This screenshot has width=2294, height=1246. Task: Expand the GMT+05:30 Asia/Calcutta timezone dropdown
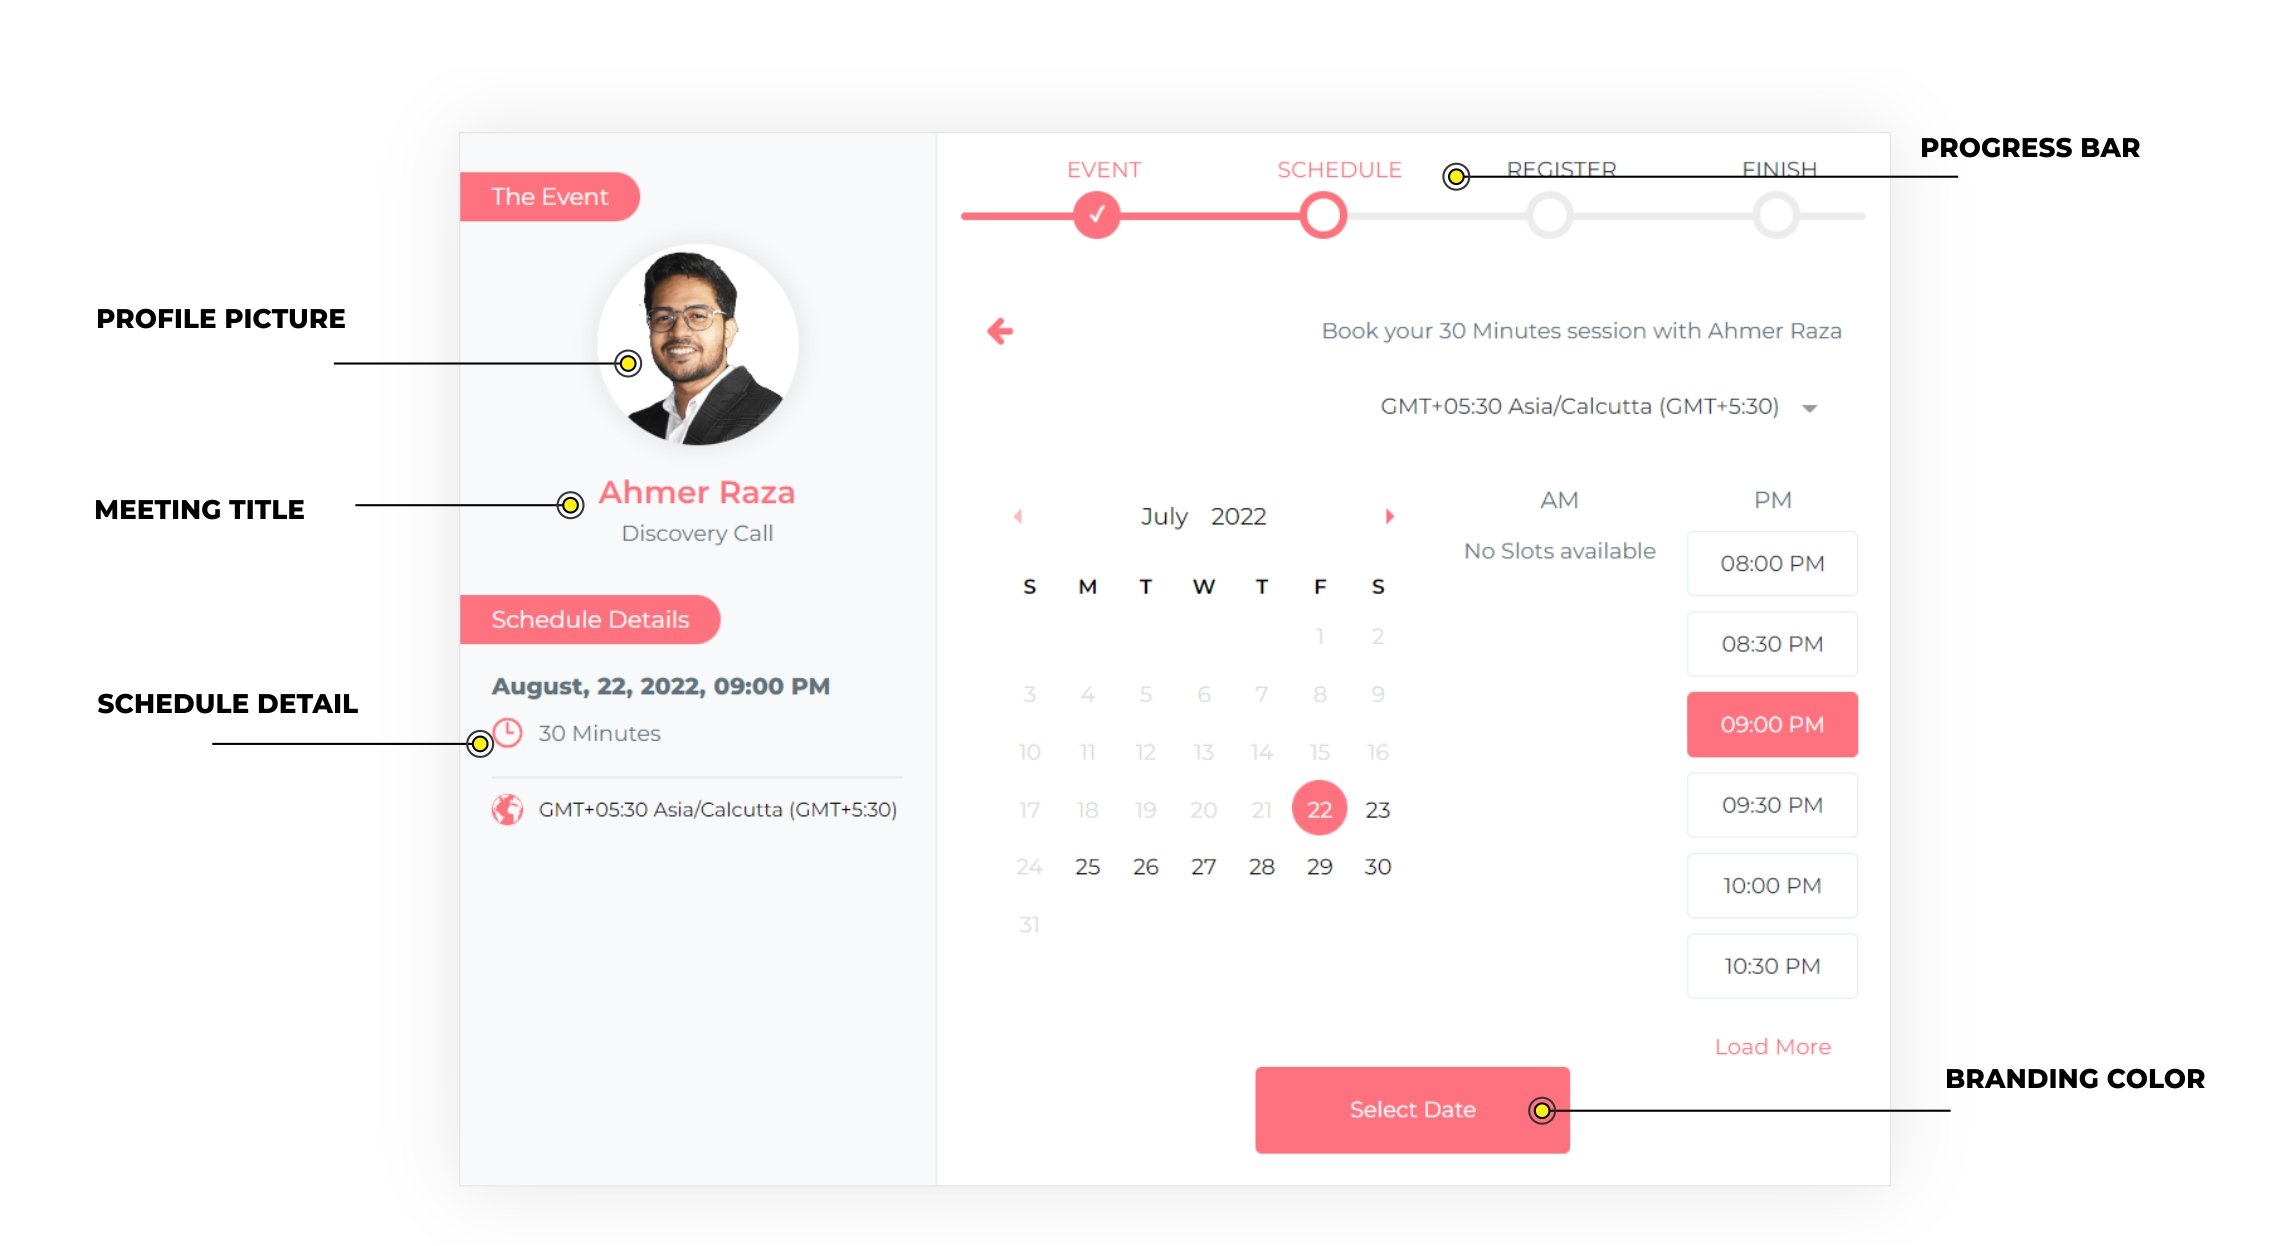[1815, 408]
